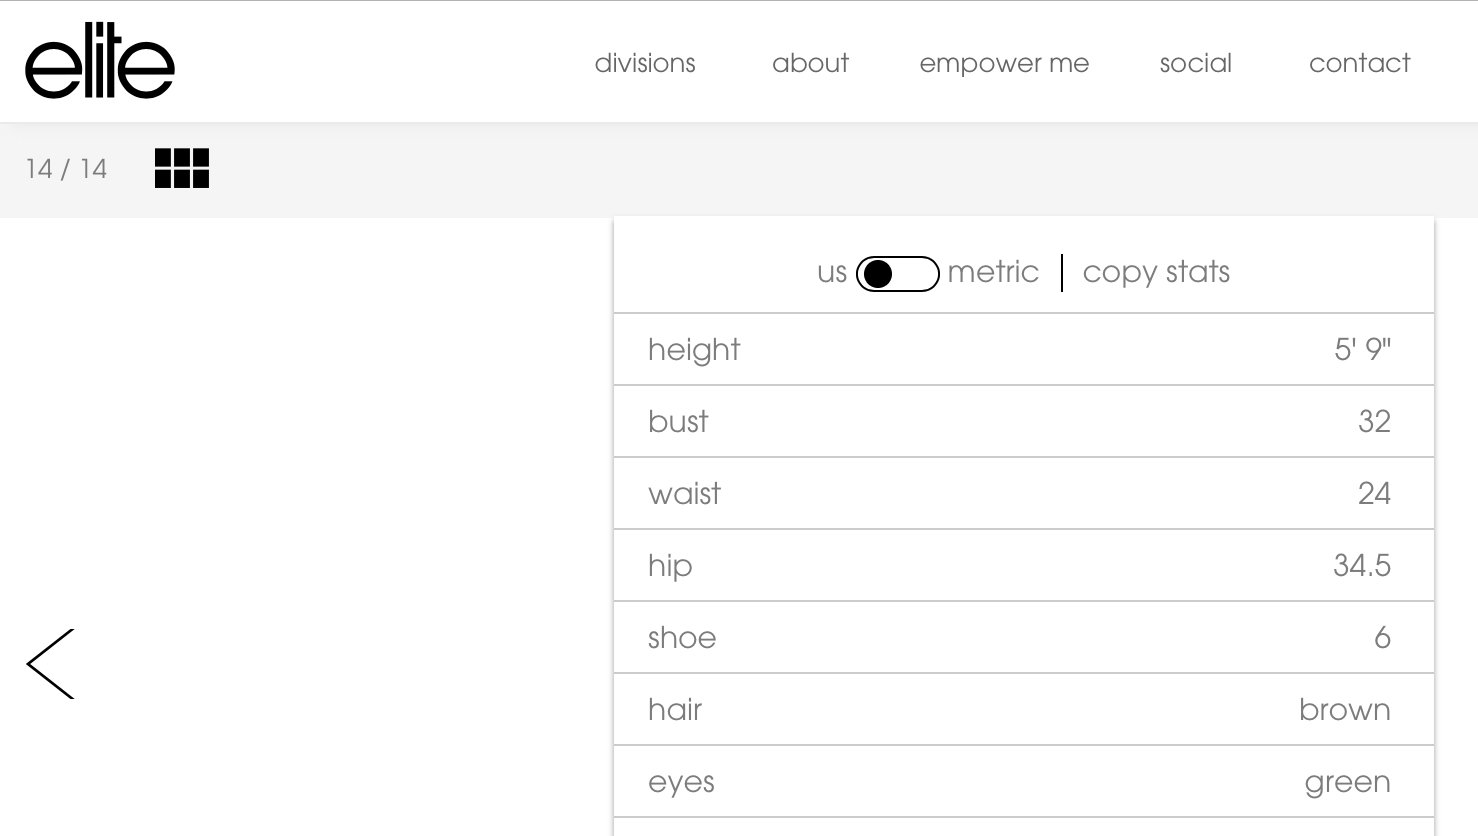
Task: Open the divisions menu
Action: click(x=645, y=63)
